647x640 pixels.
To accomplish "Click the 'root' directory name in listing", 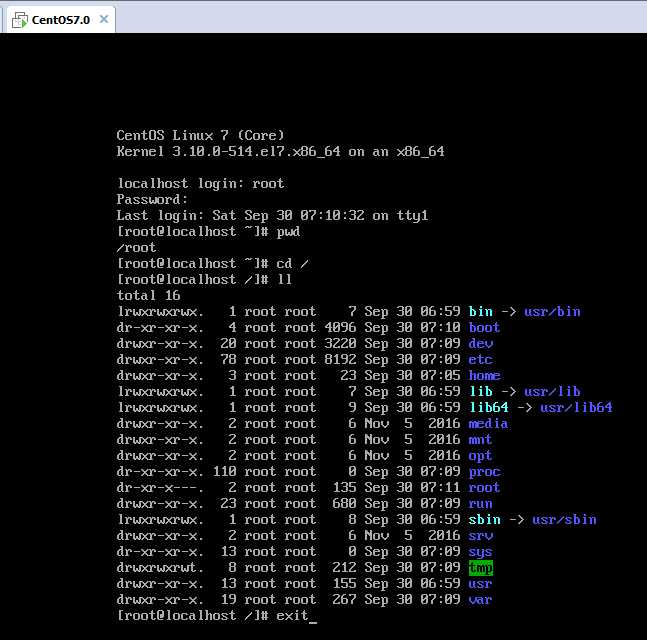I will (x=484, y=487).
